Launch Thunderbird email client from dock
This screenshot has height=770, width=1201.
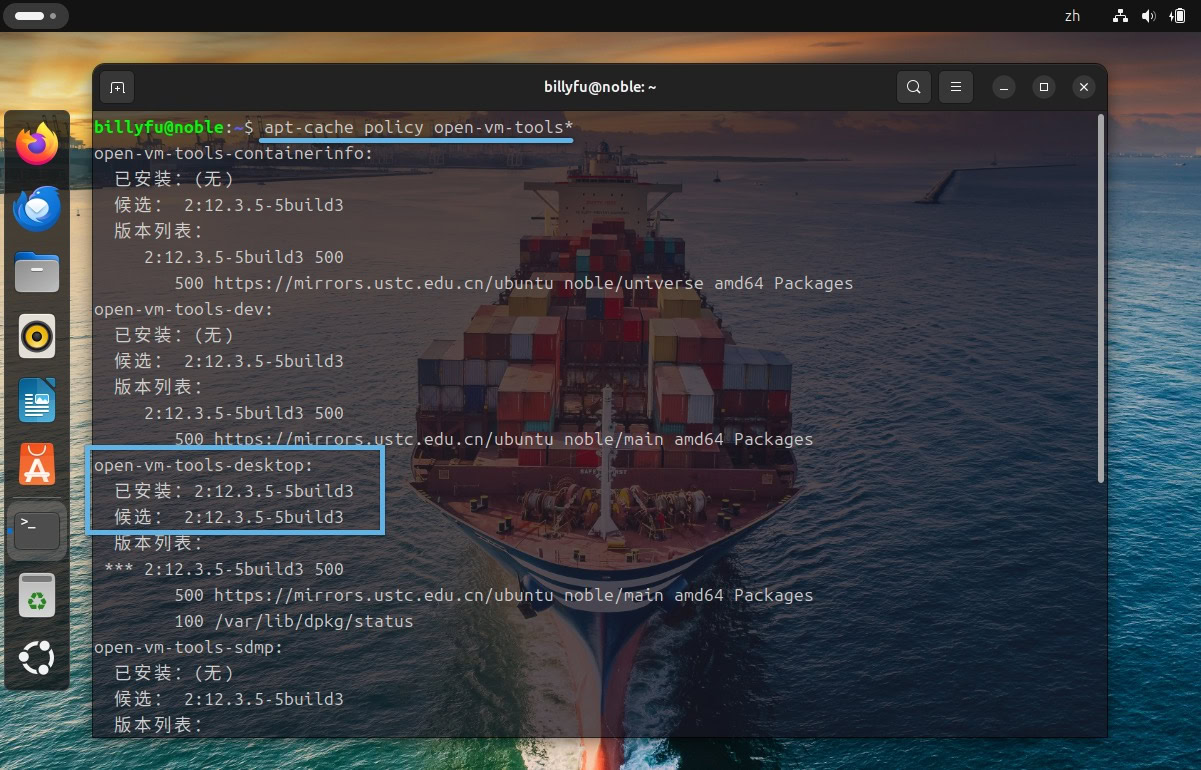tap(36, 208)
